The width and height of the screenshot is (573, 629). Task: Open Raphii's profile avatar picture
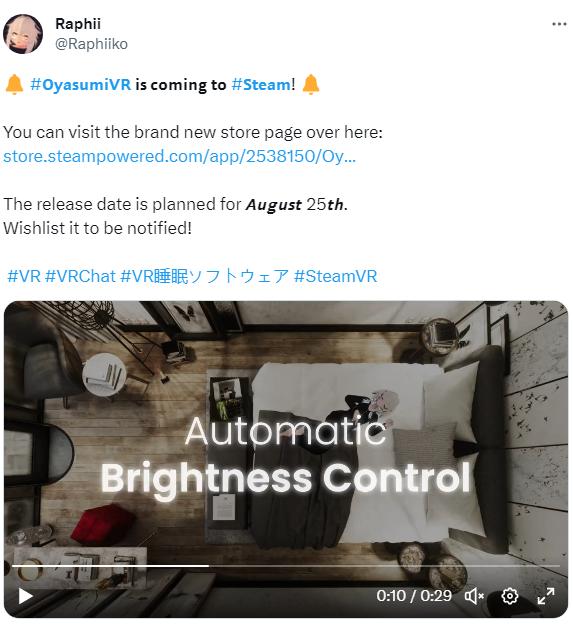point(23,34)
